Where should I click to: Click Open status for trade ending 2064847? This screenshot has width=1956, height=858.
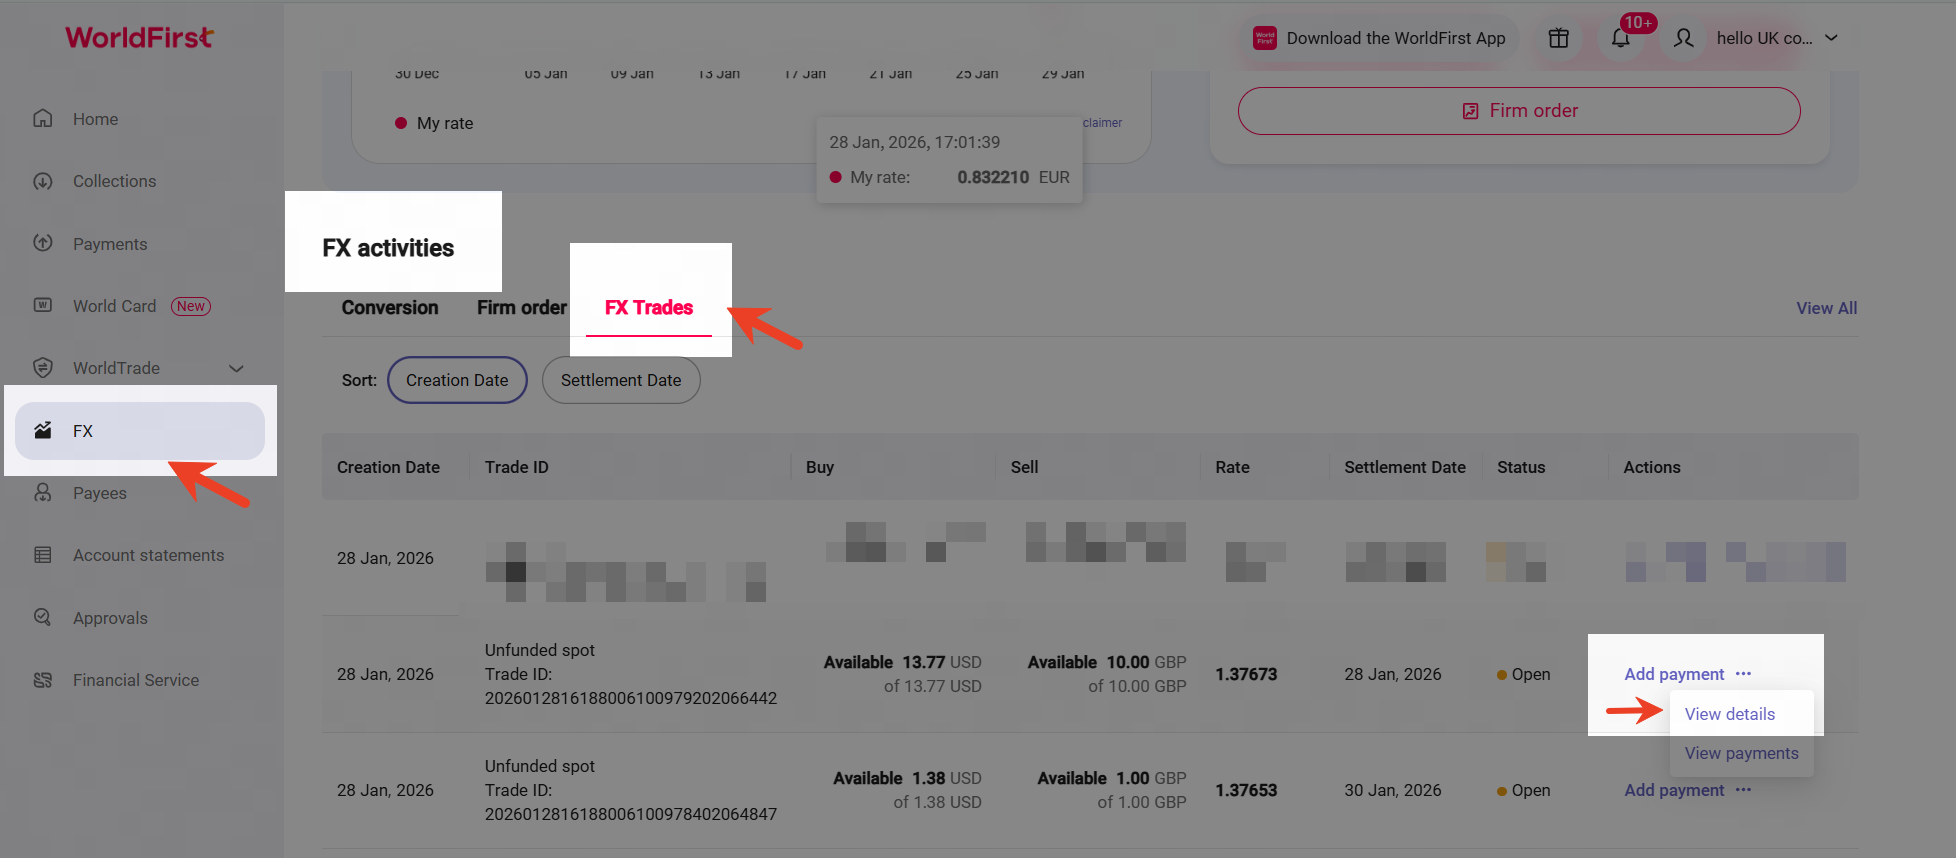point(1524,790)
